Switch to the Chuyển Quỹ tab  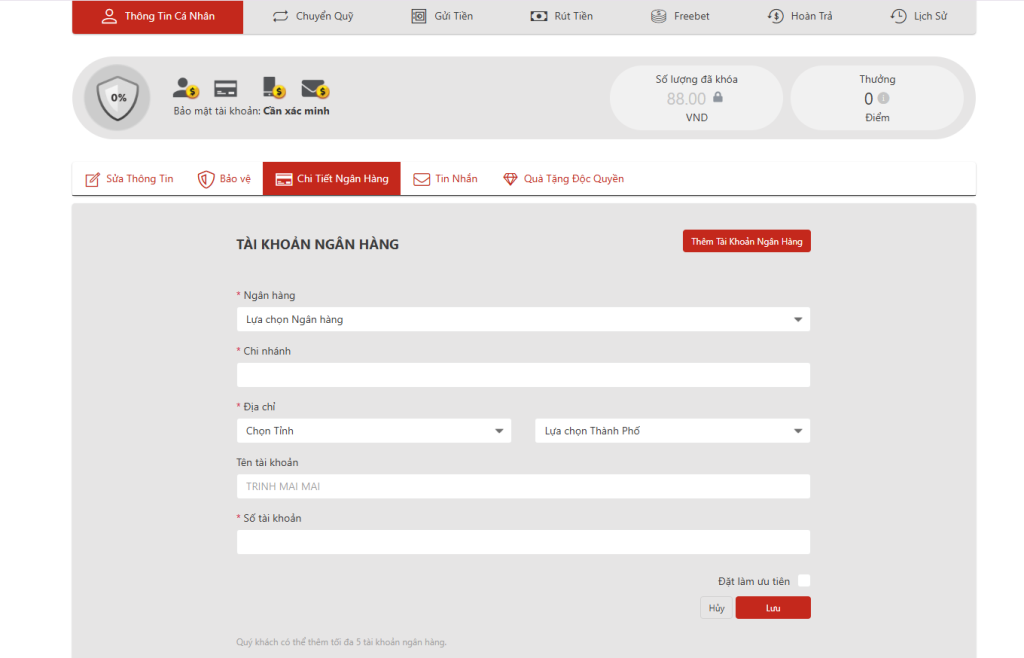point(313,16)
